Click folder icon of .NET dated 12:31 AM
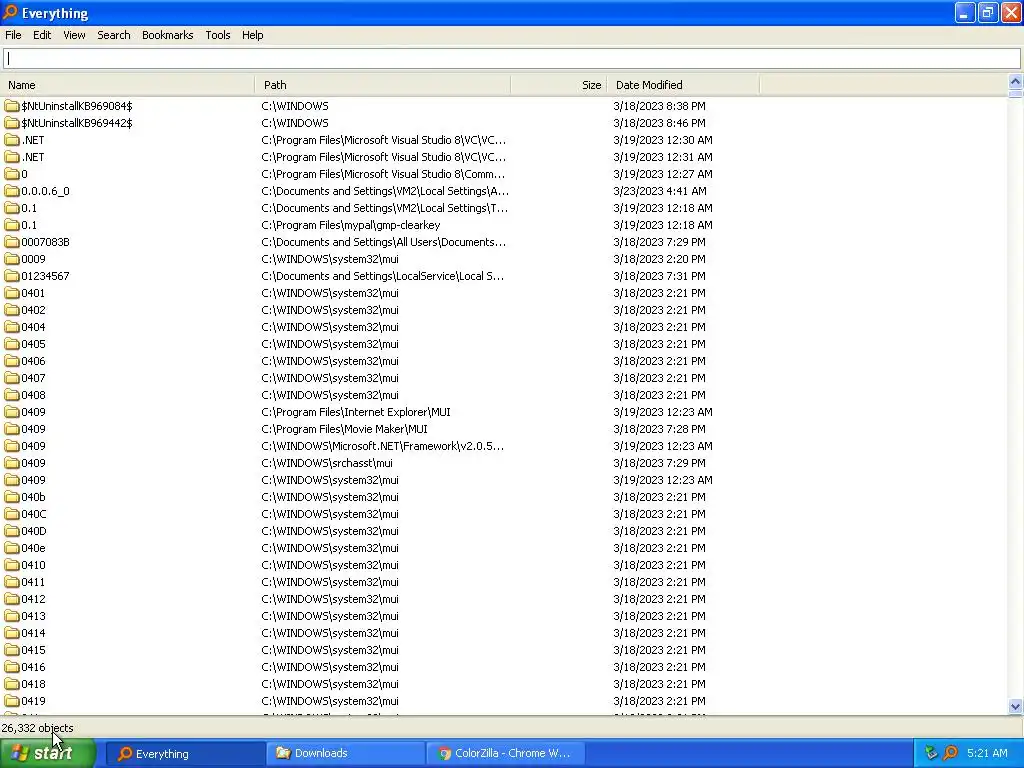Screen dimensions: 1024x768 pos(12,157)
